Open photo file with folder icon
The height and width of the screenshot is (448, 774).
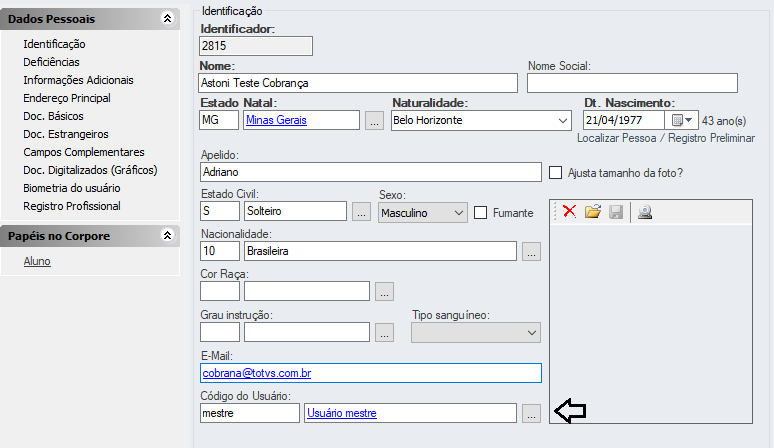pyautogui.click(x=593, y=212)
